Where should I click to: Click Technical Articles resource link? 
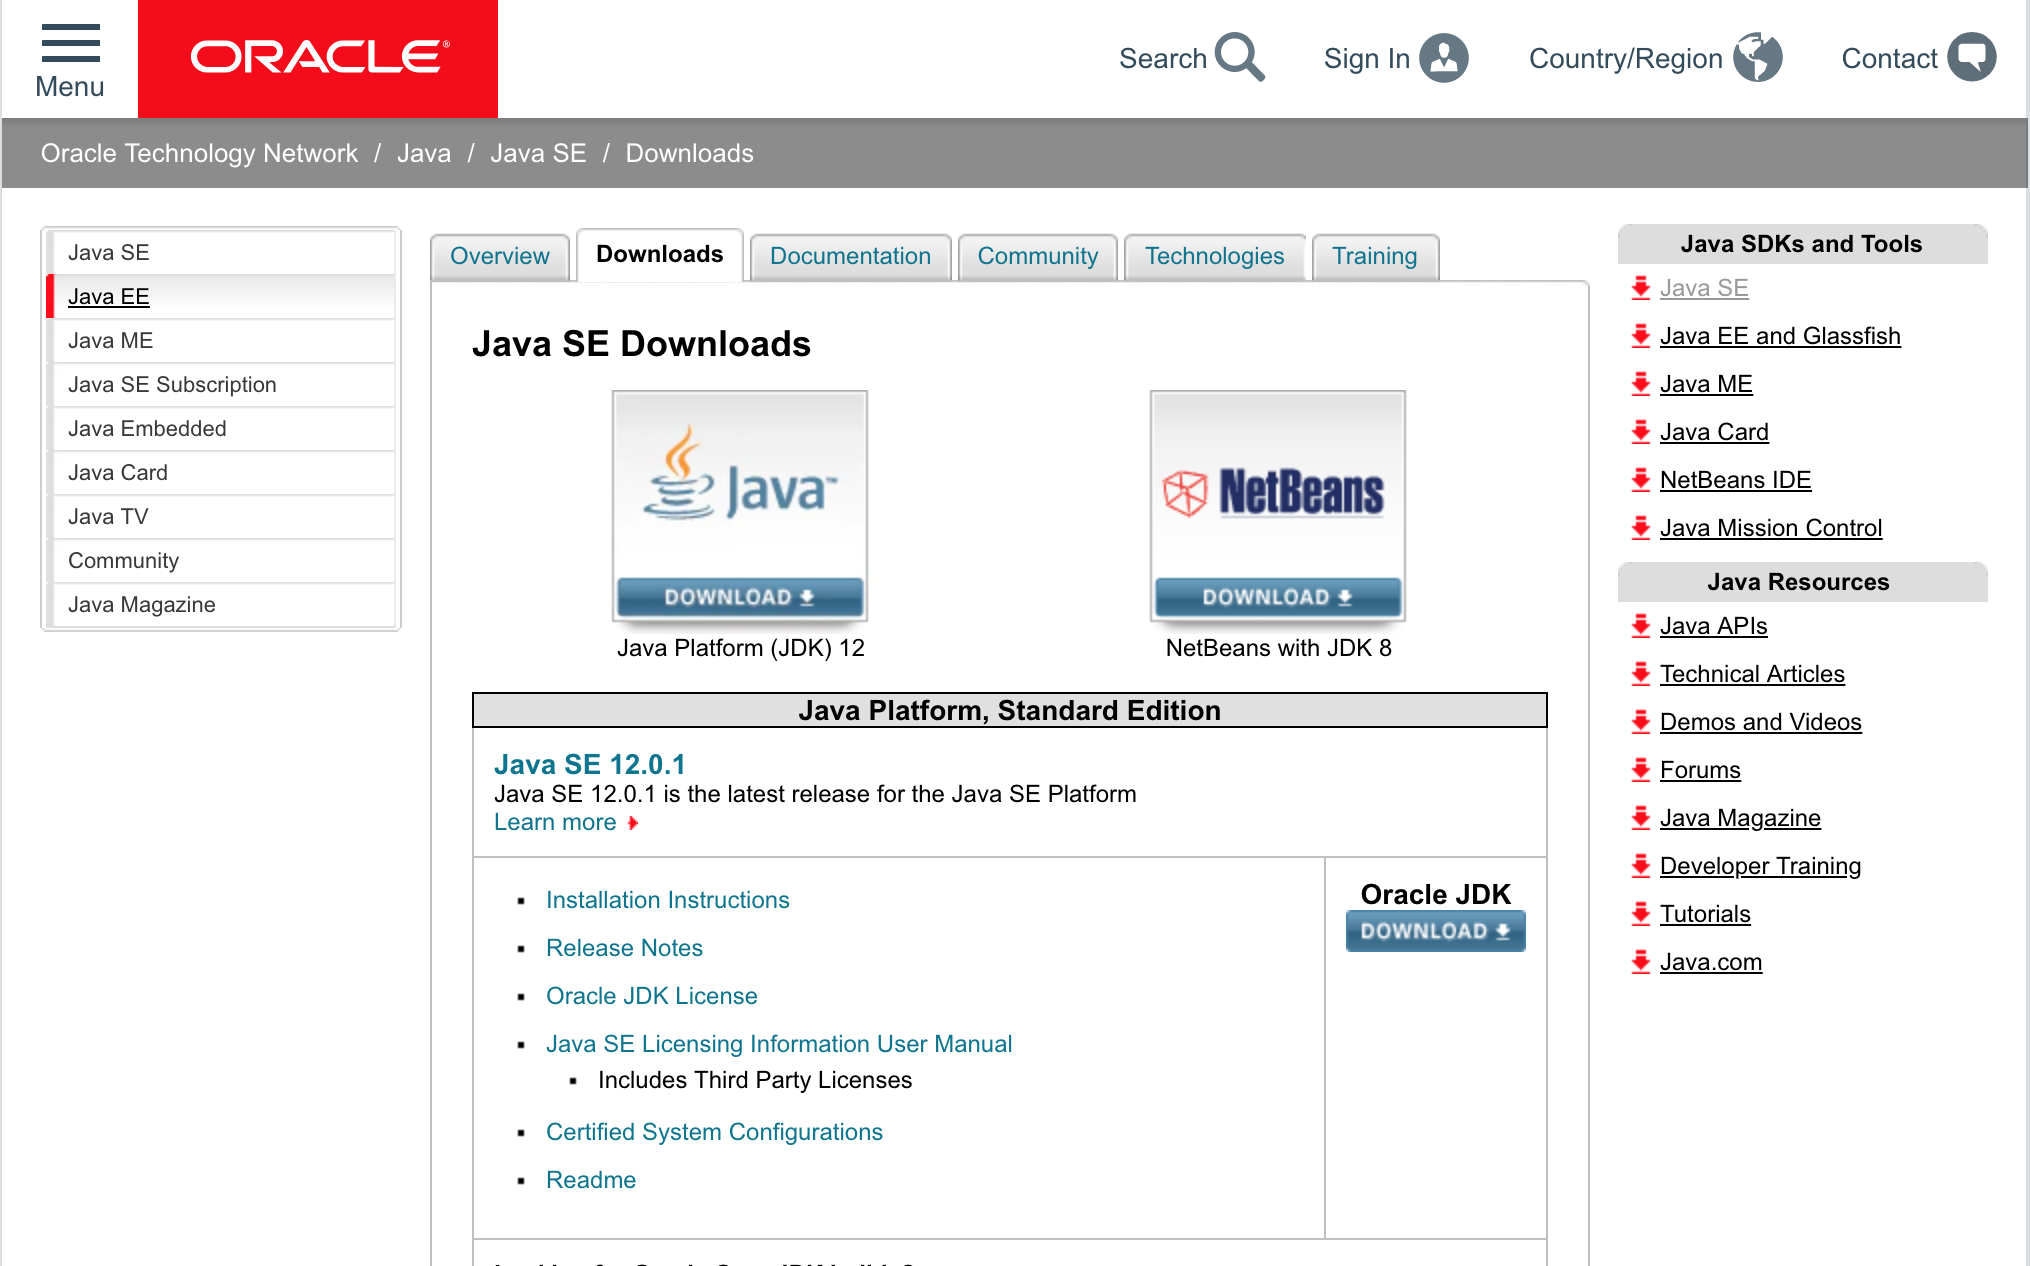coord(1752,674)
